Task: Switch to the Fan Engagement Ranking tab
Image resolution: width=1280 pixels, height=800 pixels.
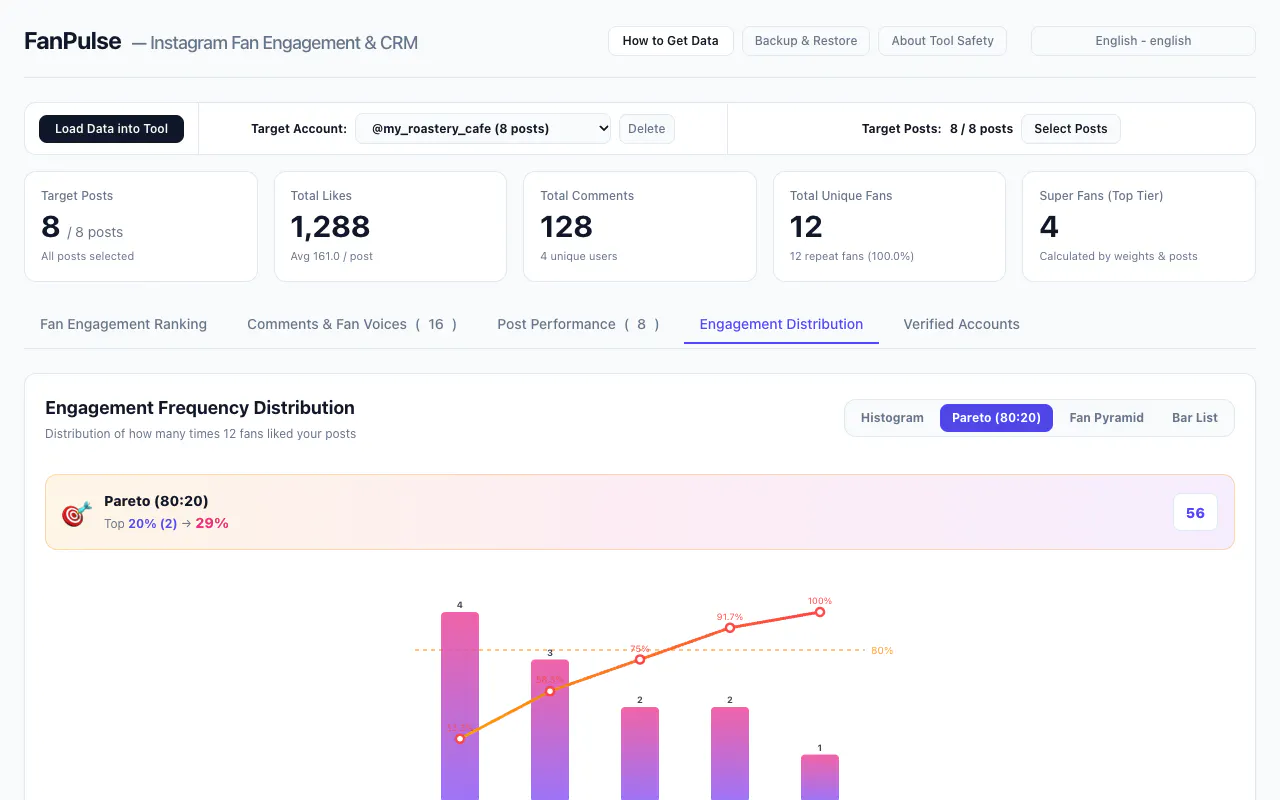Action: (x=123, y=324)
